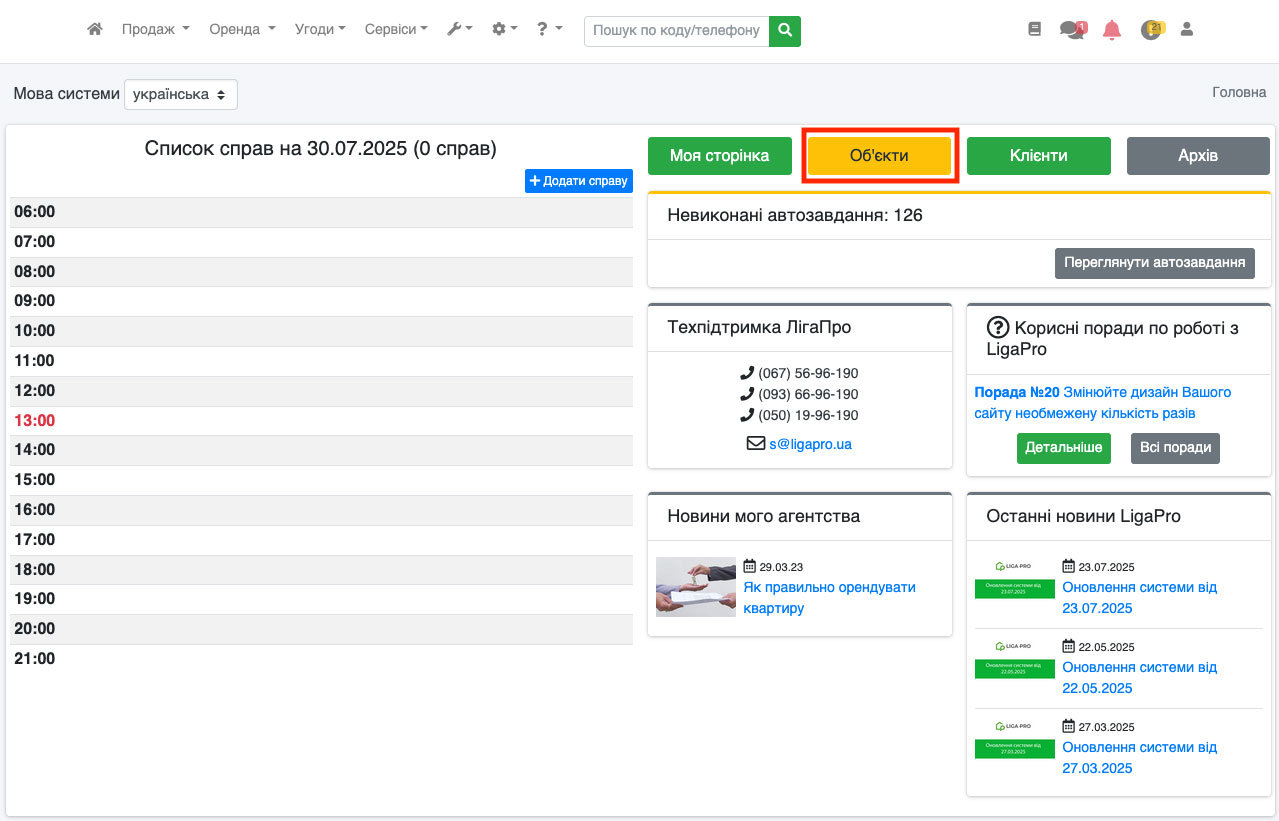
Task: Open the wrench tools menu
Action: (x=459, y=30)
